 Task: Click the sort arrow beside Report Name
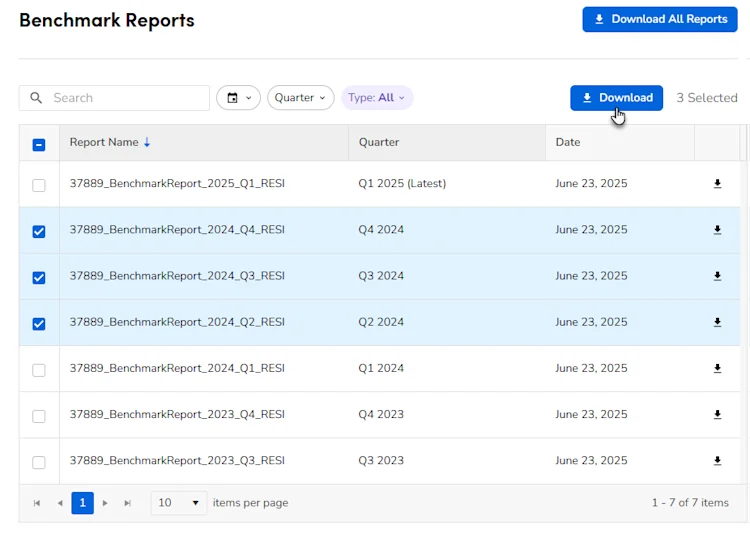click(x=147, y=142)
